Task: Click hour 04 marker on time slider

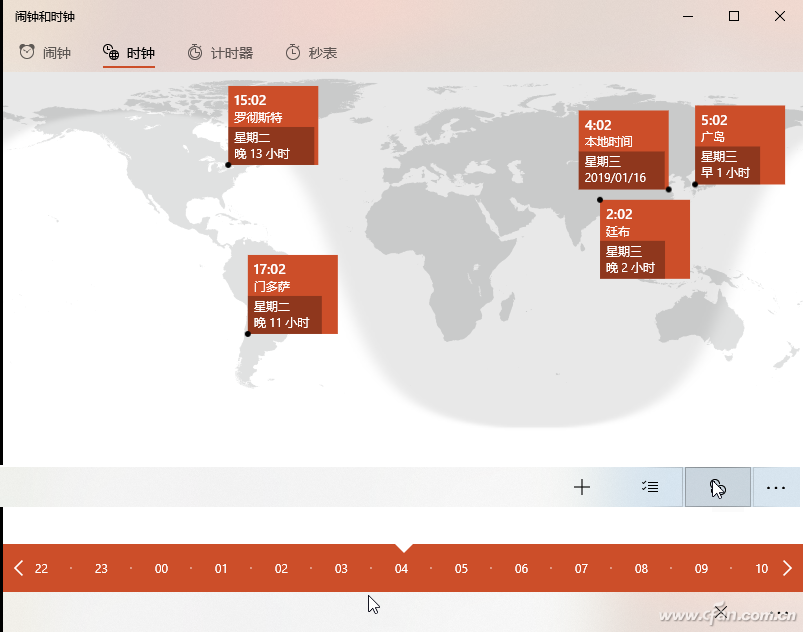Action: [x=401, y=568]
